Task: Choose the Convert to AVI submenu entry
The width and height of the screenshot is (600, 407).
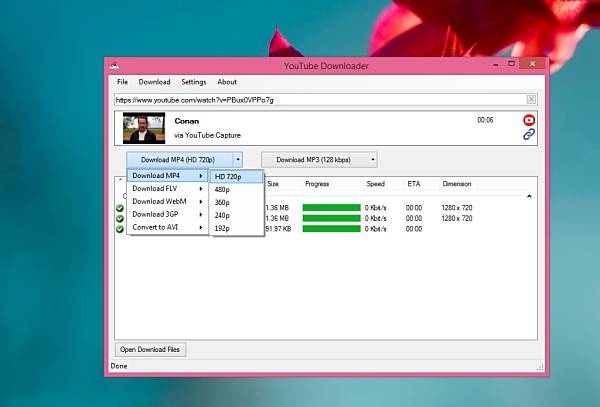Action: point(168,227)
